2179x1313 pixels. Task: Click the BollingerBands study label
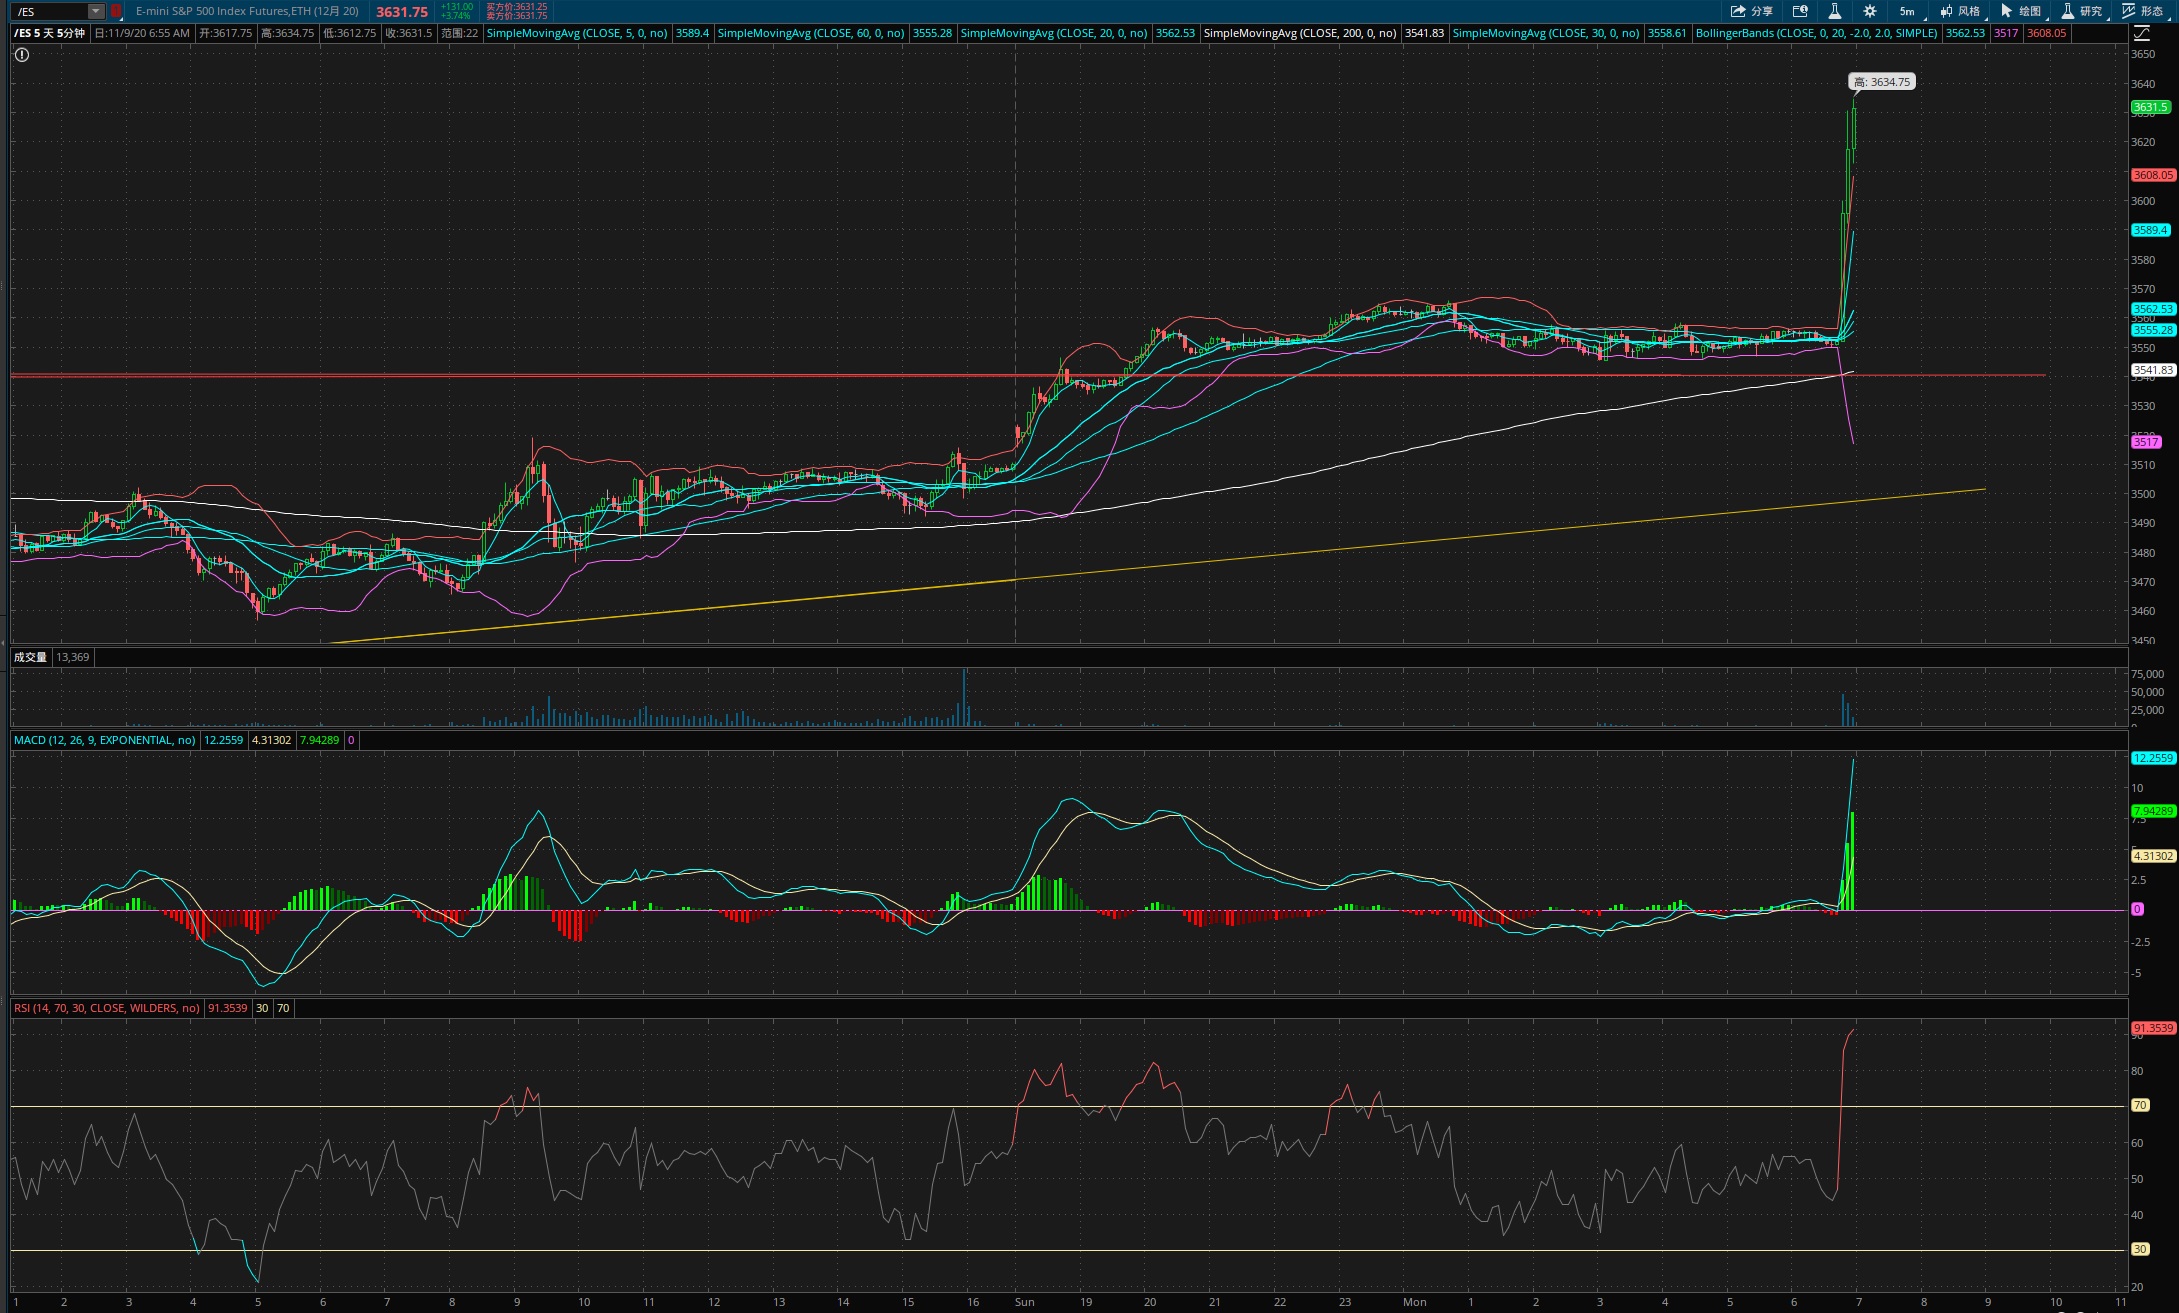tap(1816, 33)
